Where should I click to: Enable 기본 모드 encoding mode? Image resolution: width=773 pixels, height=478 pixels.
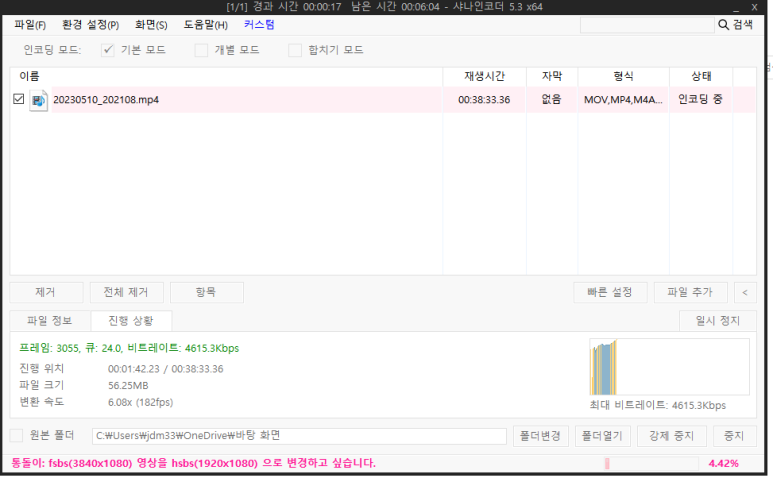[107, 50]
